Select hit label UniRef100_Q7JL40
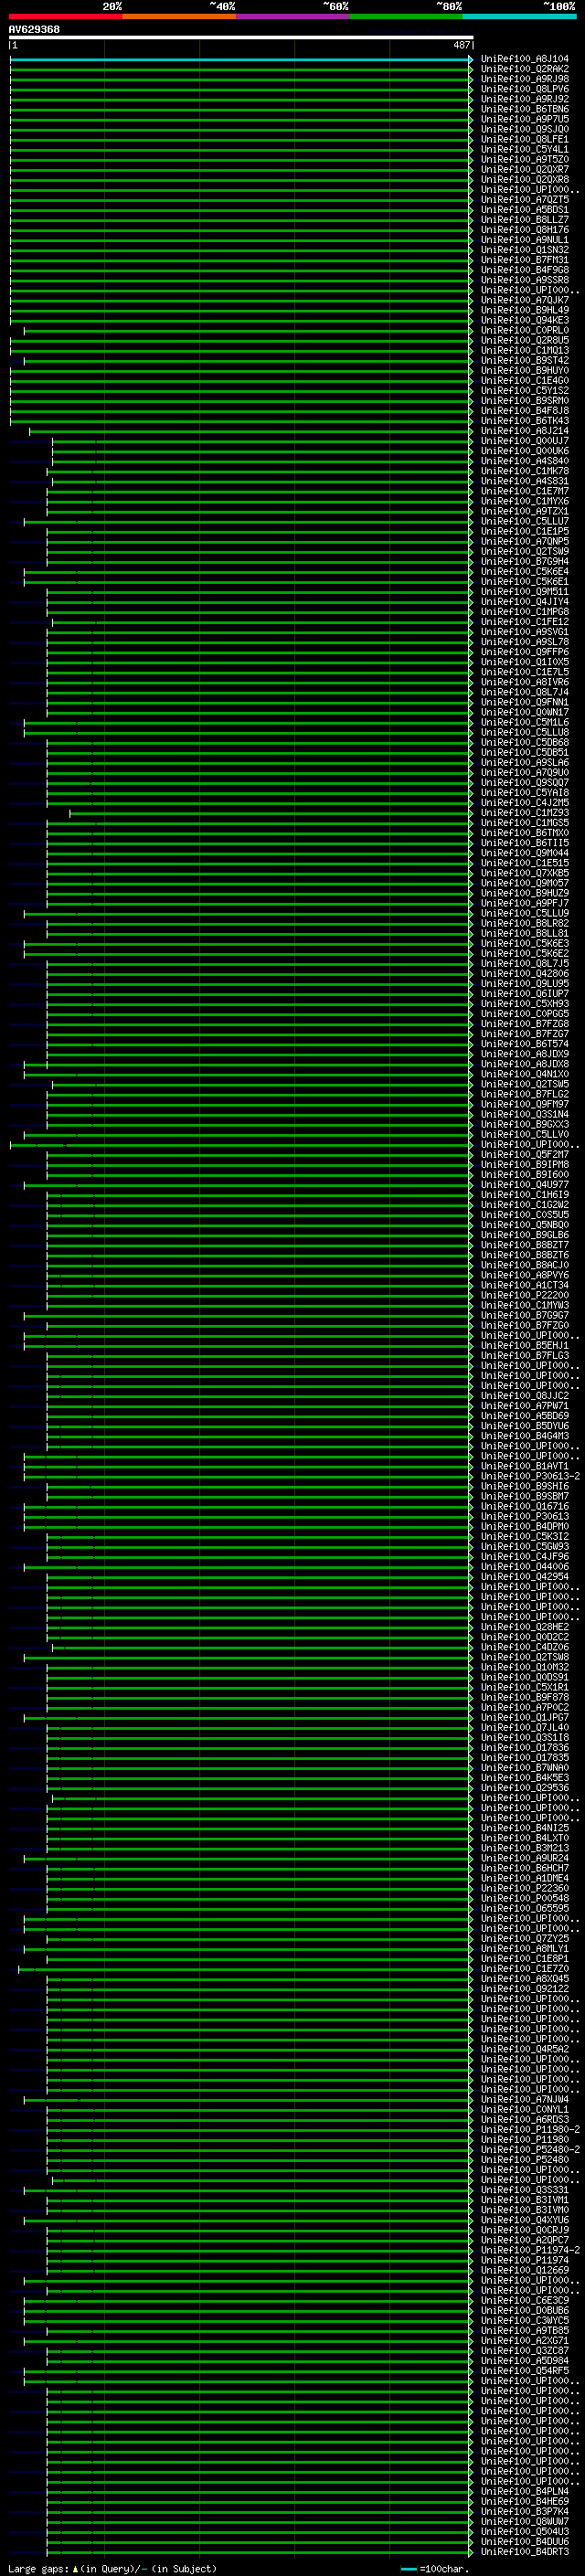The image size is (585, 2576). point(525,1727)
